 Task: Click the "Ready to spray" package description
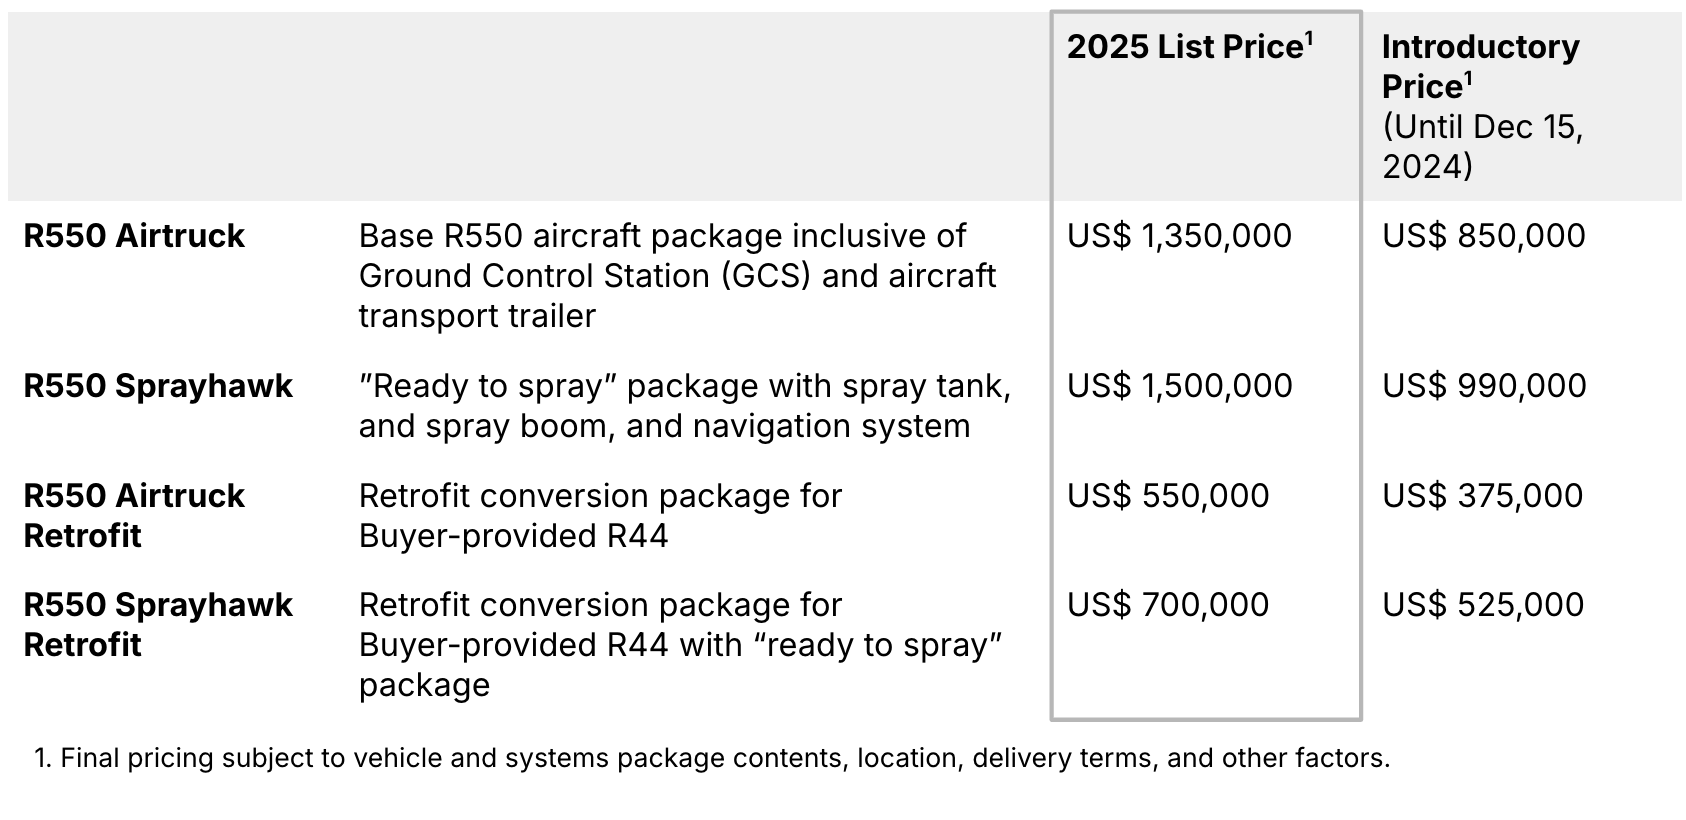(x=684, y=406)
